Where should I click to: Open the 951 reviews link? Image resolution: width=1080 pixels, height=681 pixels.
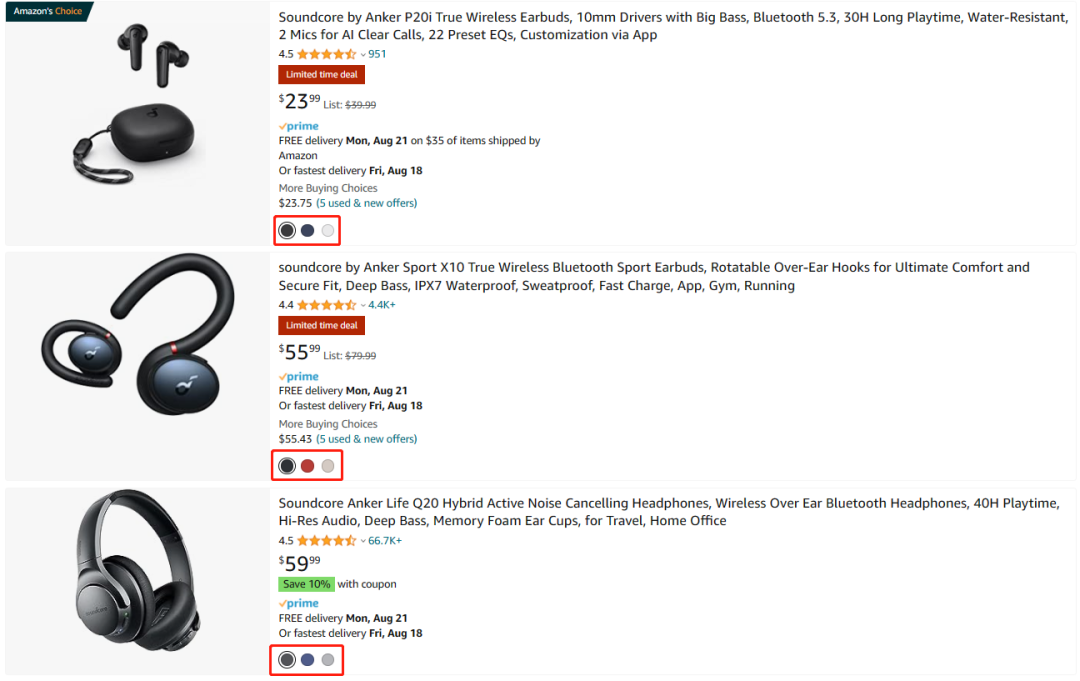pyautogui.click(x=377, y=54)
